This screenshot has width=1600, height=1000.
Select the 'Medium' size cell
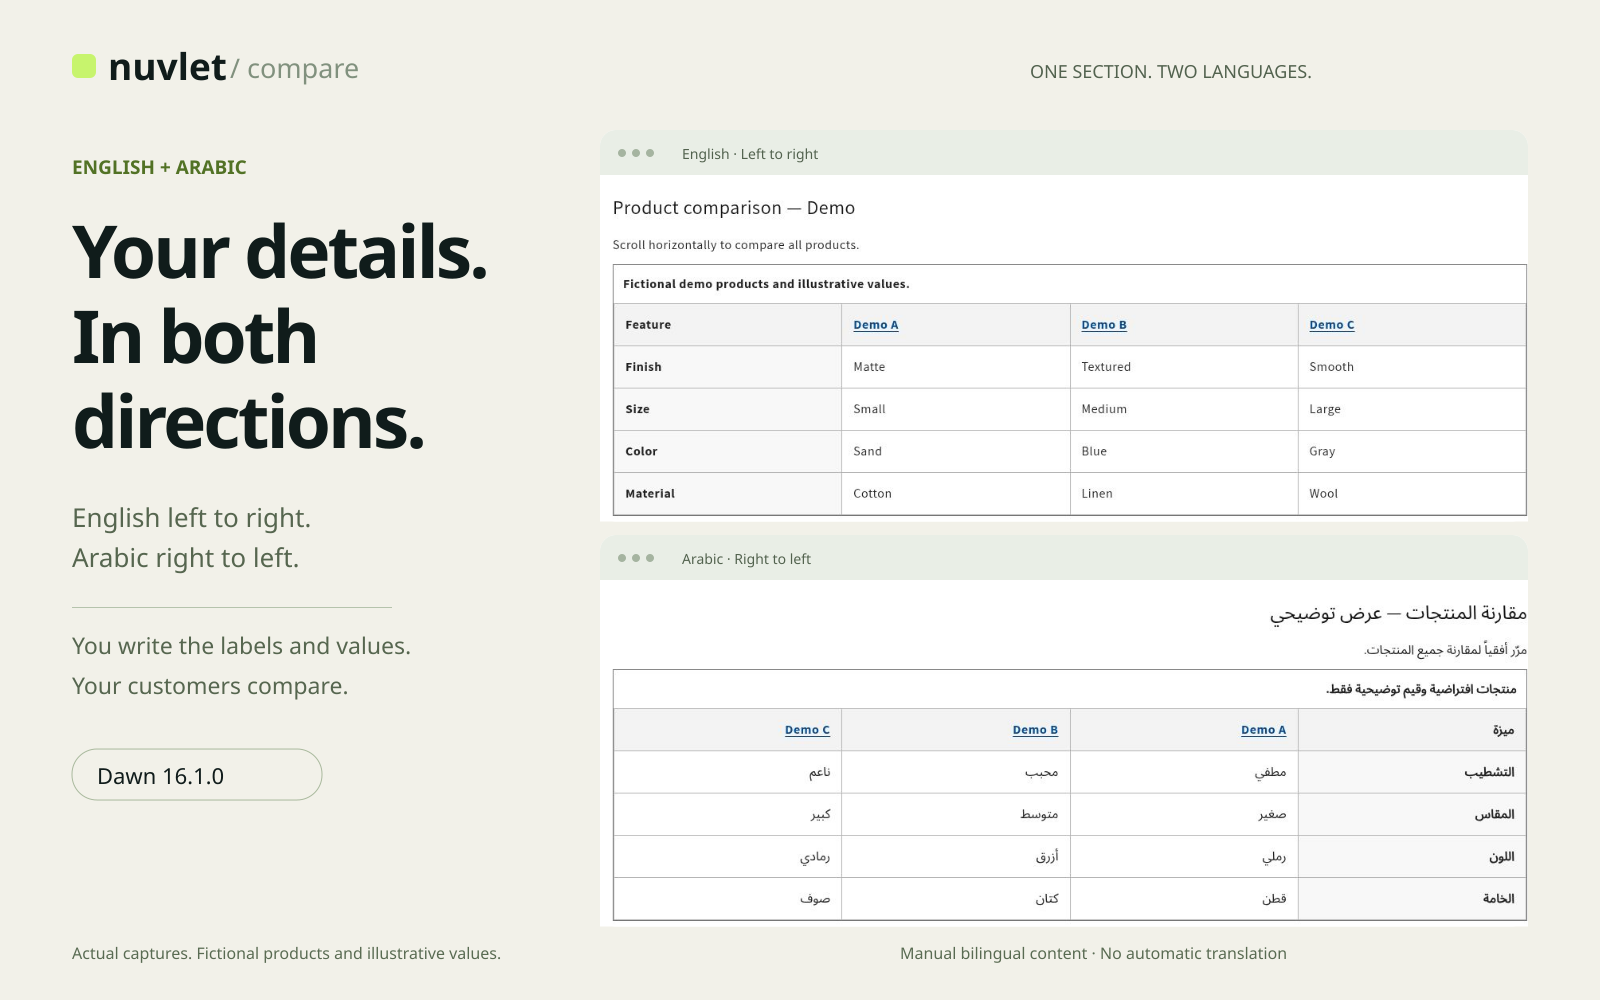[1184, 409]
